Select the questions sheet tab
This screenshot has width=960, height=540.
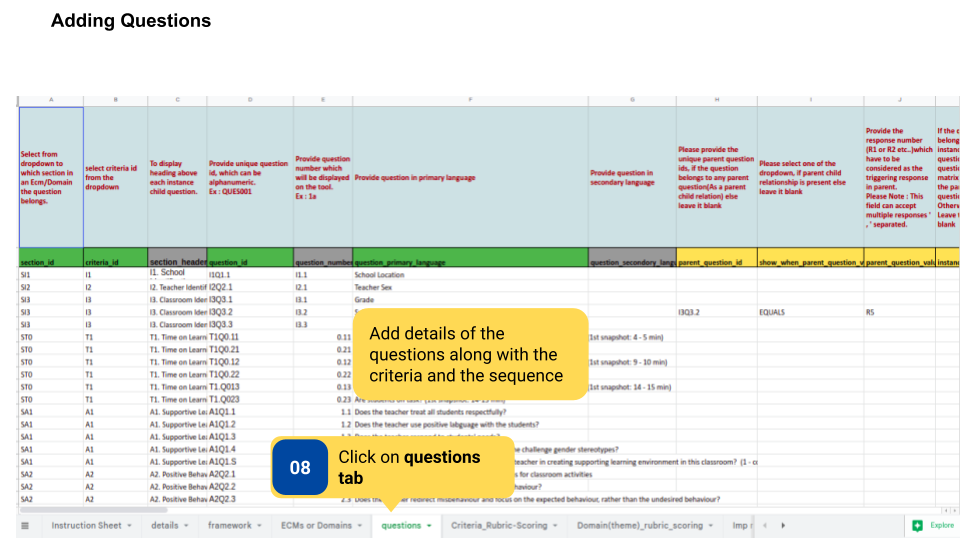click(x=401, y=525)
